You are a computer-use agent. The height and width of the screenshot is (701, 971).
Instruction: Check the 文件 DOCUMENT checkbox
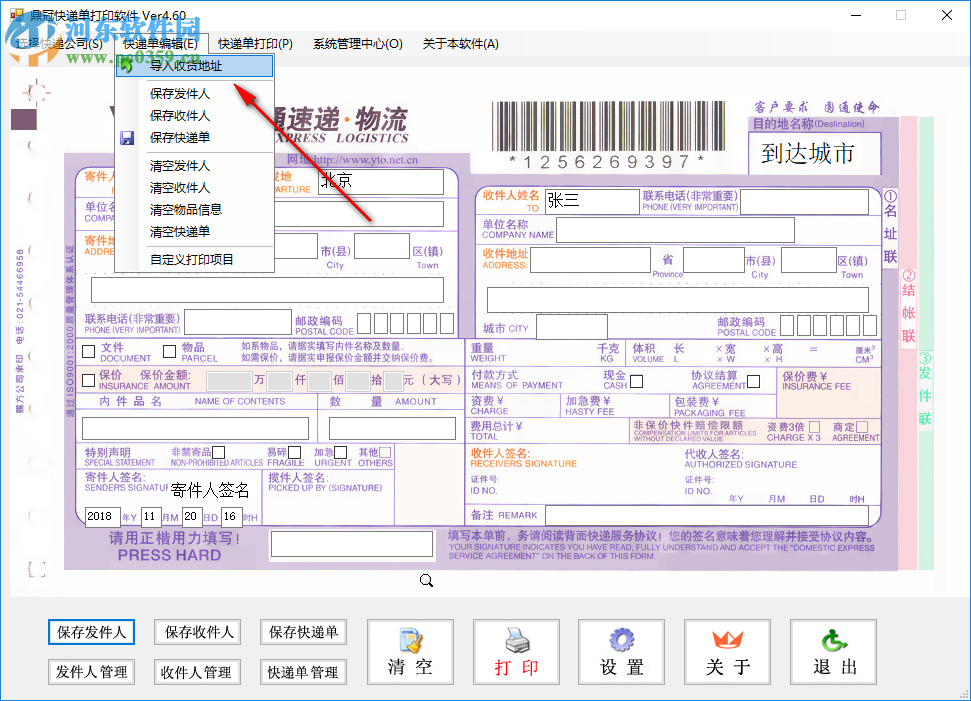[89, 350]
